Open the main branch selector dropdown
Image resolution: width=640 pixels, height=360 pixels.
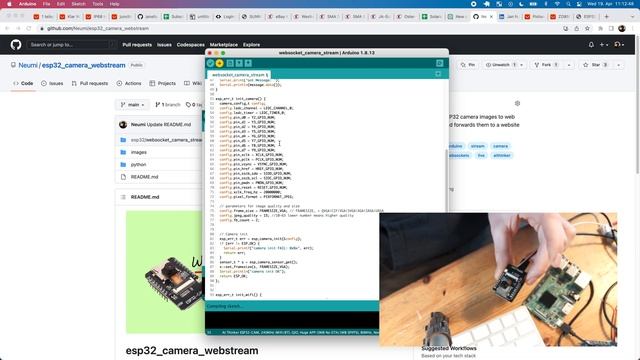132,105
